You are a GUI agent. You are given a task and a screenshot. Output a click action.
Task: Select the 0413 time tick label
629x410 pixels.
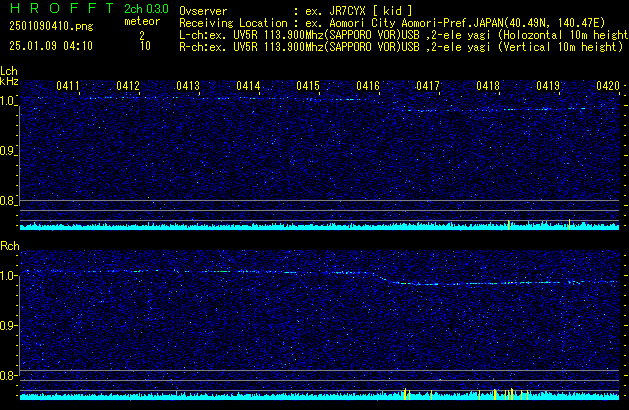188,86
